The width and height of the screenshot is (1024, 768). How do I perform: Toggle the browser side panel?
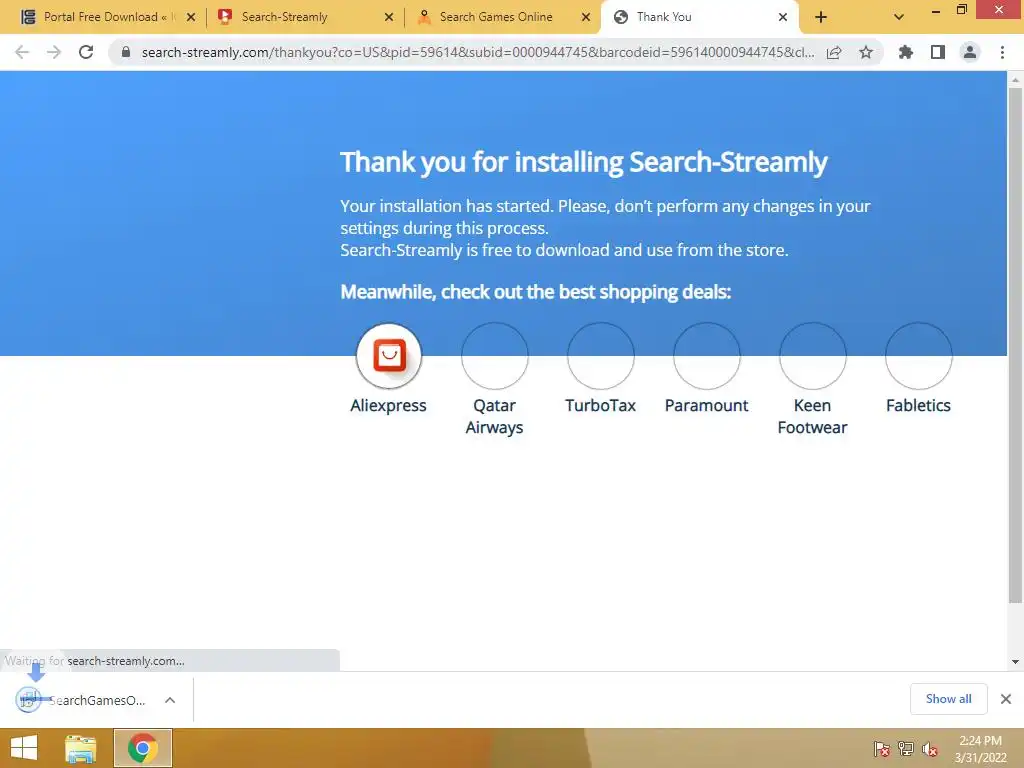point(938,52)
